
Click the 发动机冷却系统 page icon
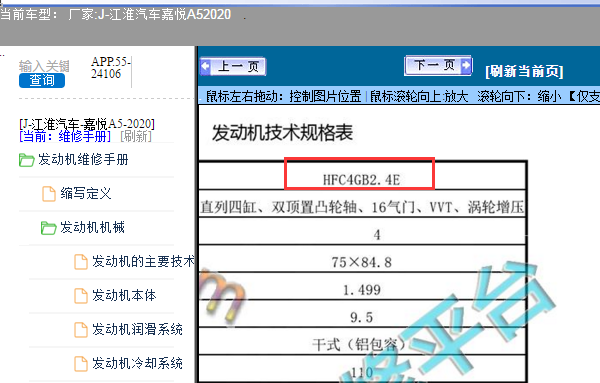coord(80,364)
